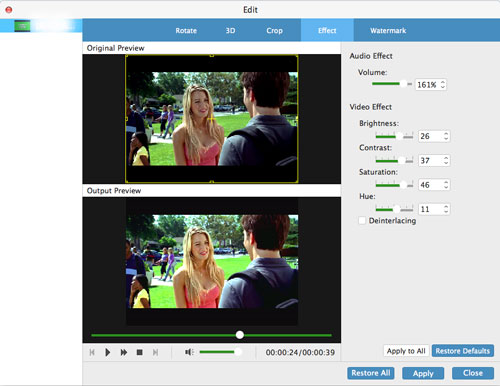Open the 3D tab

click(230, 30)
